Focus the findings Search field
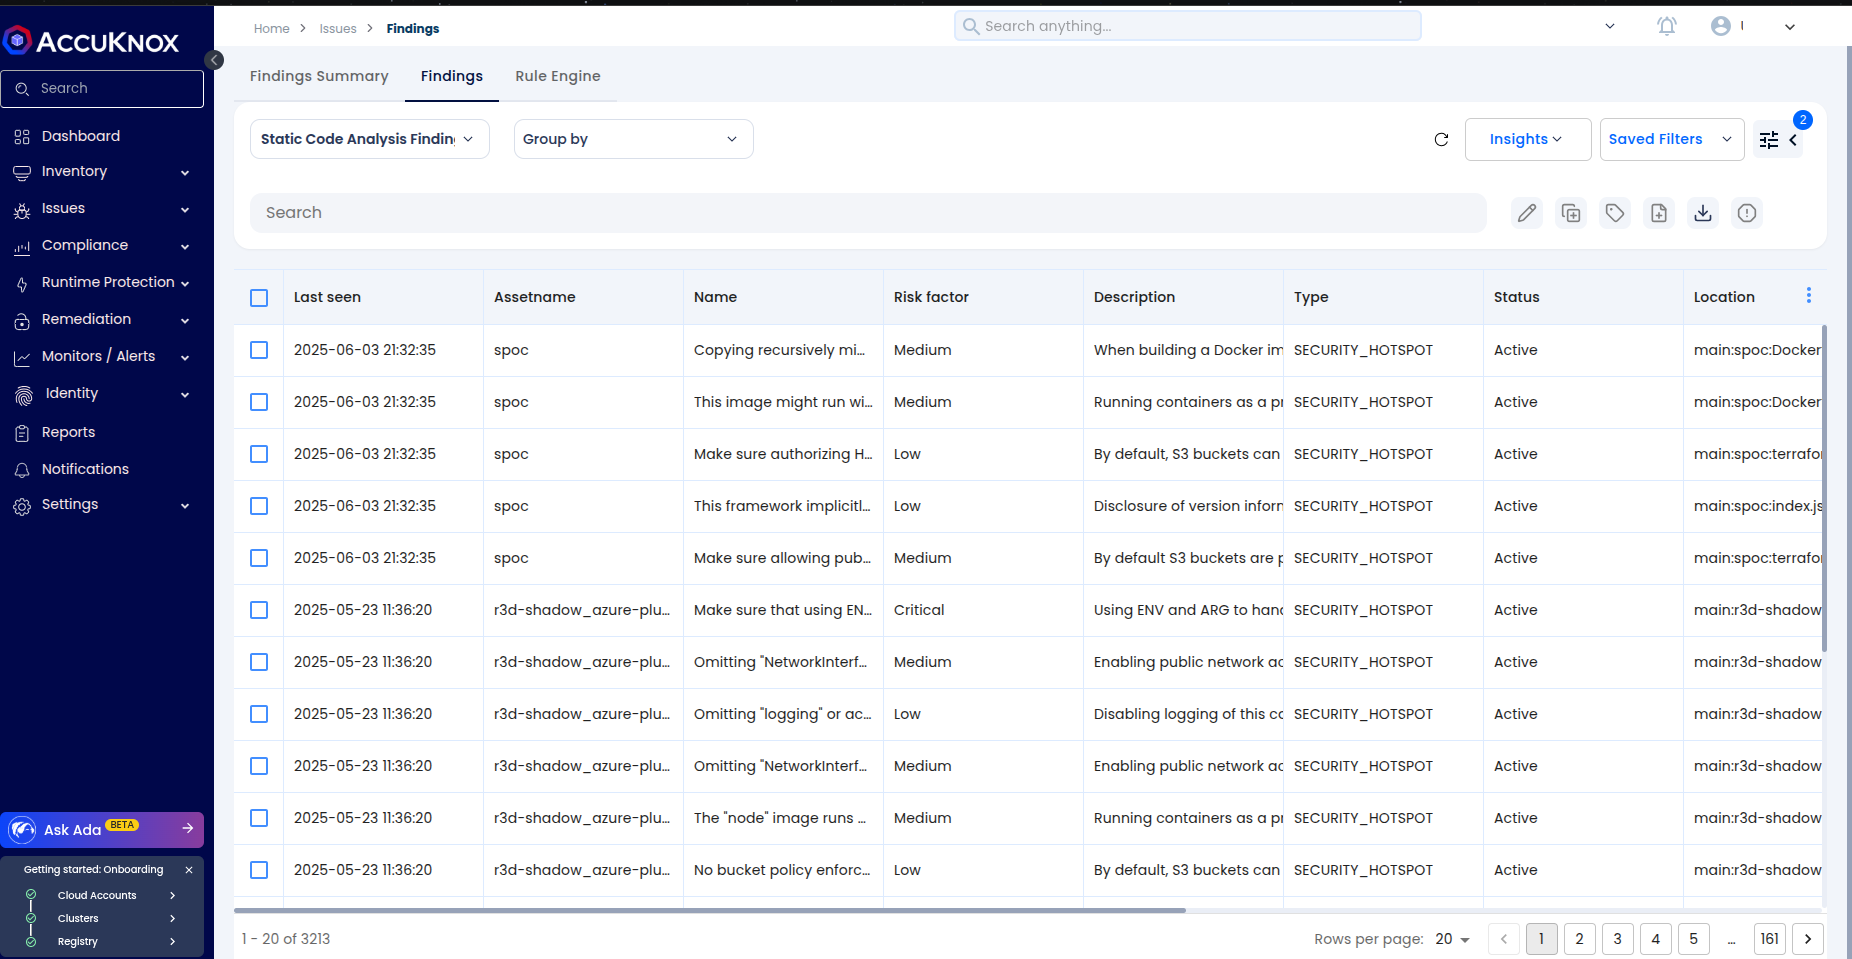The height and width of the screenshot is (959, 1852). pos(868,213)
